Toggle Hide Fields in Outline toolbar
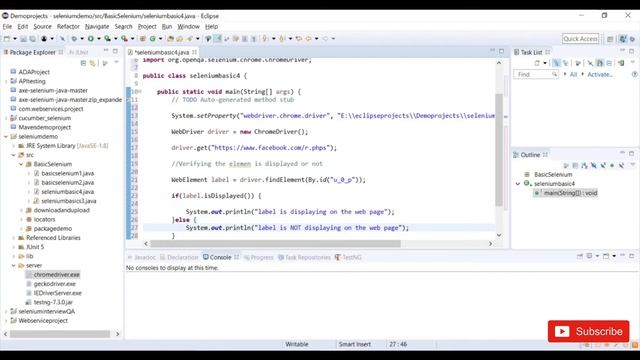 tap(594, 165)
